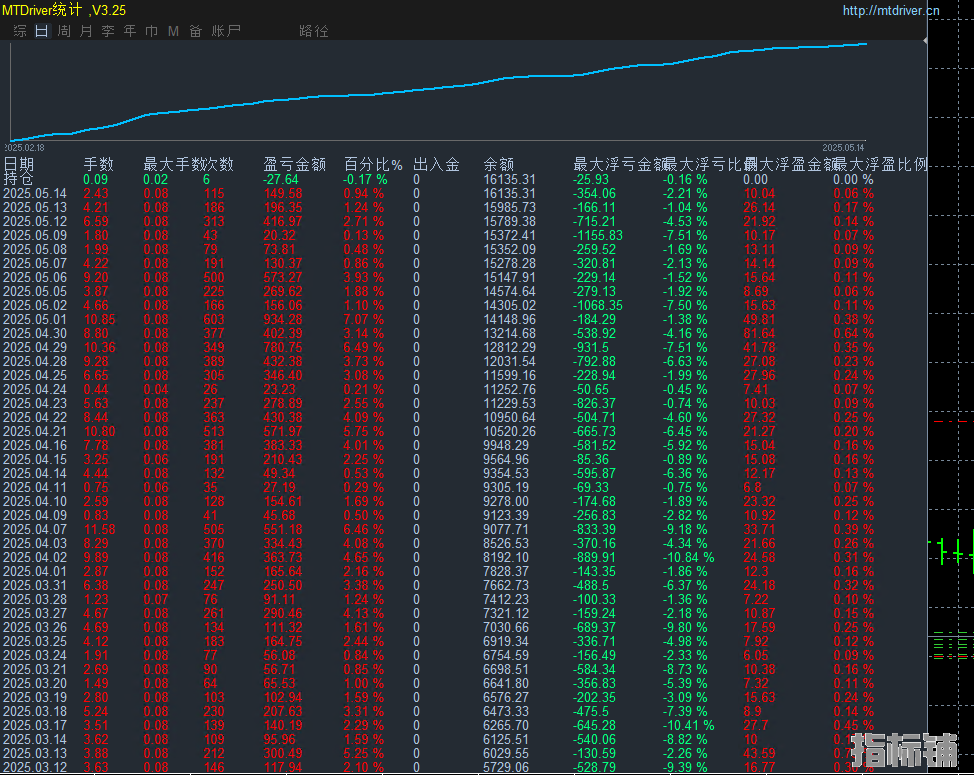Select the 2025.04.29 date row

[x=35, y=347]
